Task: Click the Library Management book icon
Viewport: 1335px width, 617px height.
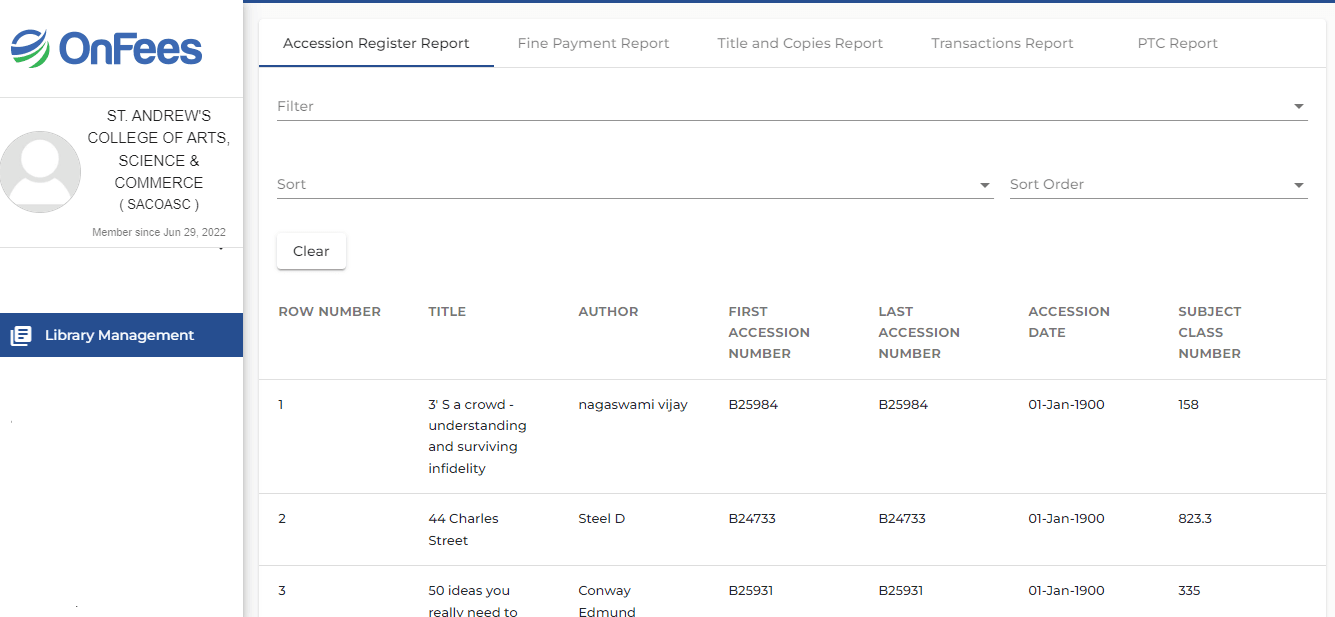Action: [x=21, y=336]
